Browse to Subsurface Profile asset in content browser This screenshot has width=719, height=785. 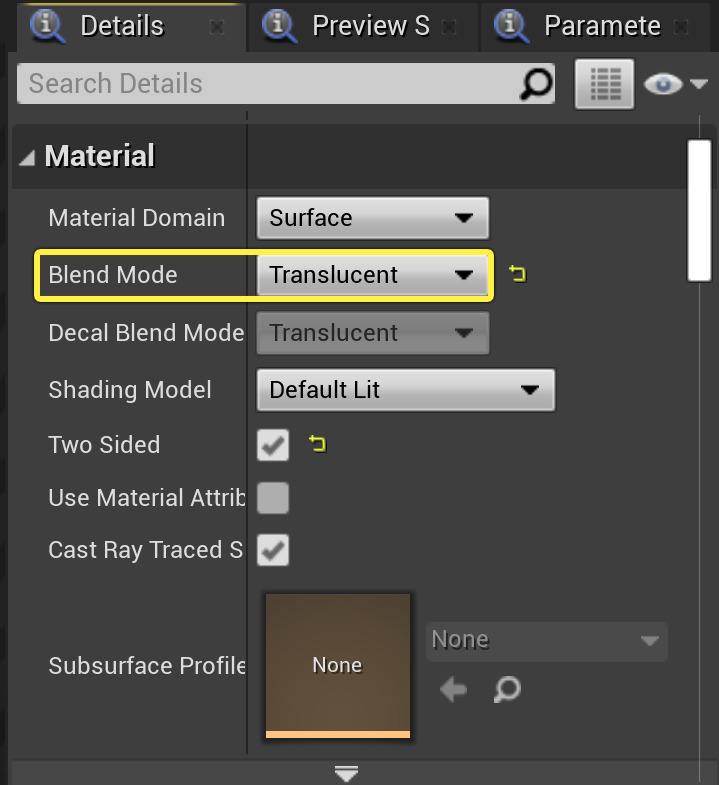[x=507, y=689]
